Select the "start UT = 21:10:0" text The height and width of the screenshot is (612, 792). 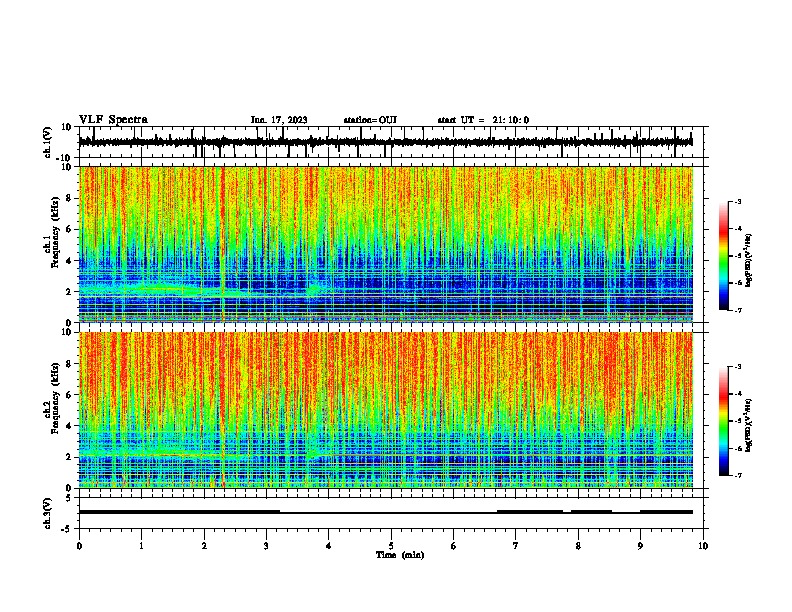(483, 120)
